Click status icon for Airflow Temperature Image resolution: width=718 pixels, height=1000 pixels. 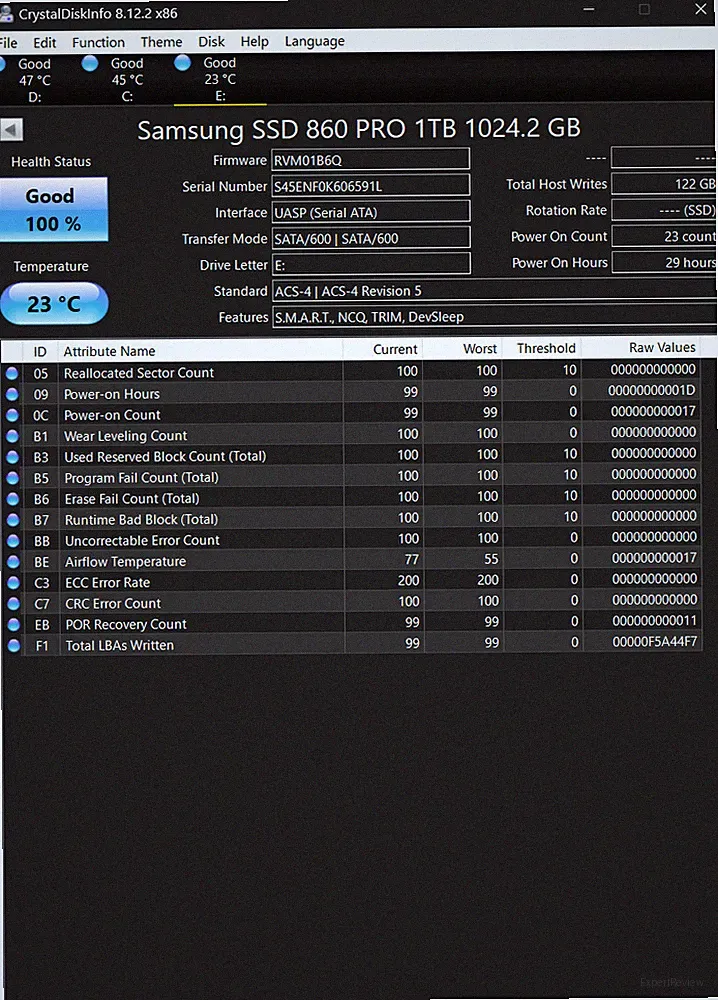pos(13,562)
